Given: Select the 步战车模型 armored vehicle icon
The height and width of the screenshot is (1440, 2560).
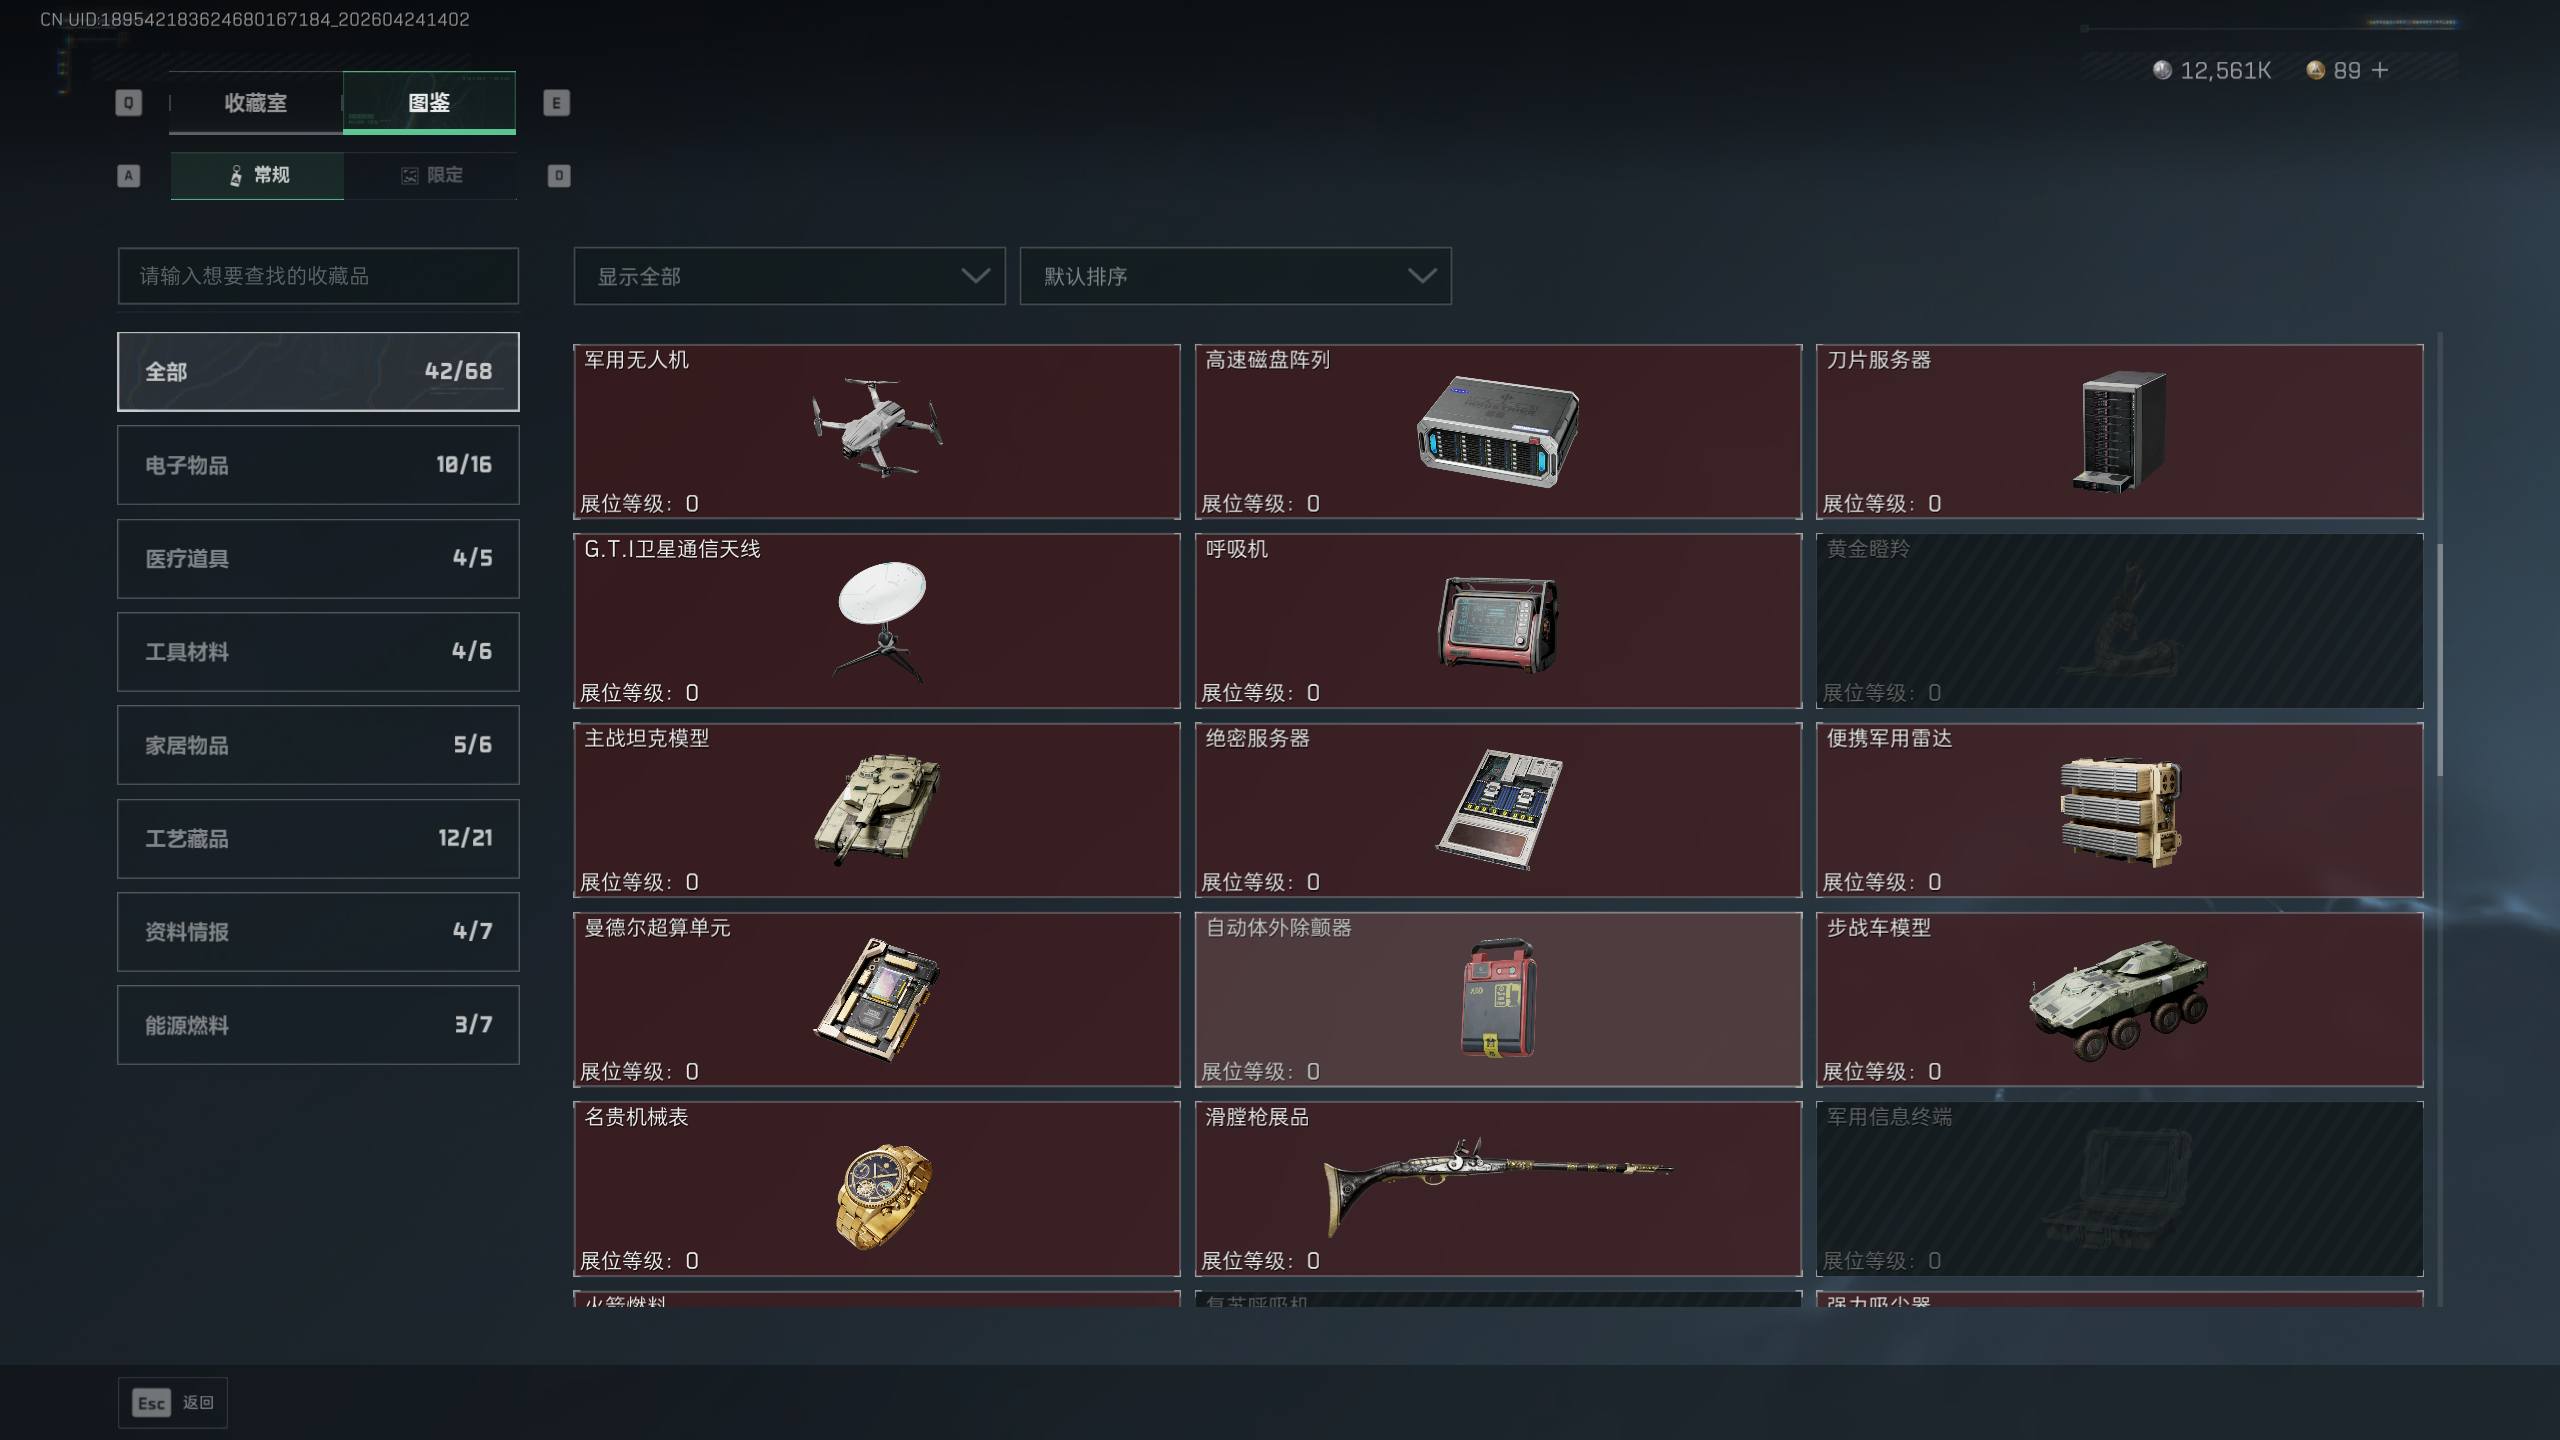Looking at the screenshot, I should 2117,999.
